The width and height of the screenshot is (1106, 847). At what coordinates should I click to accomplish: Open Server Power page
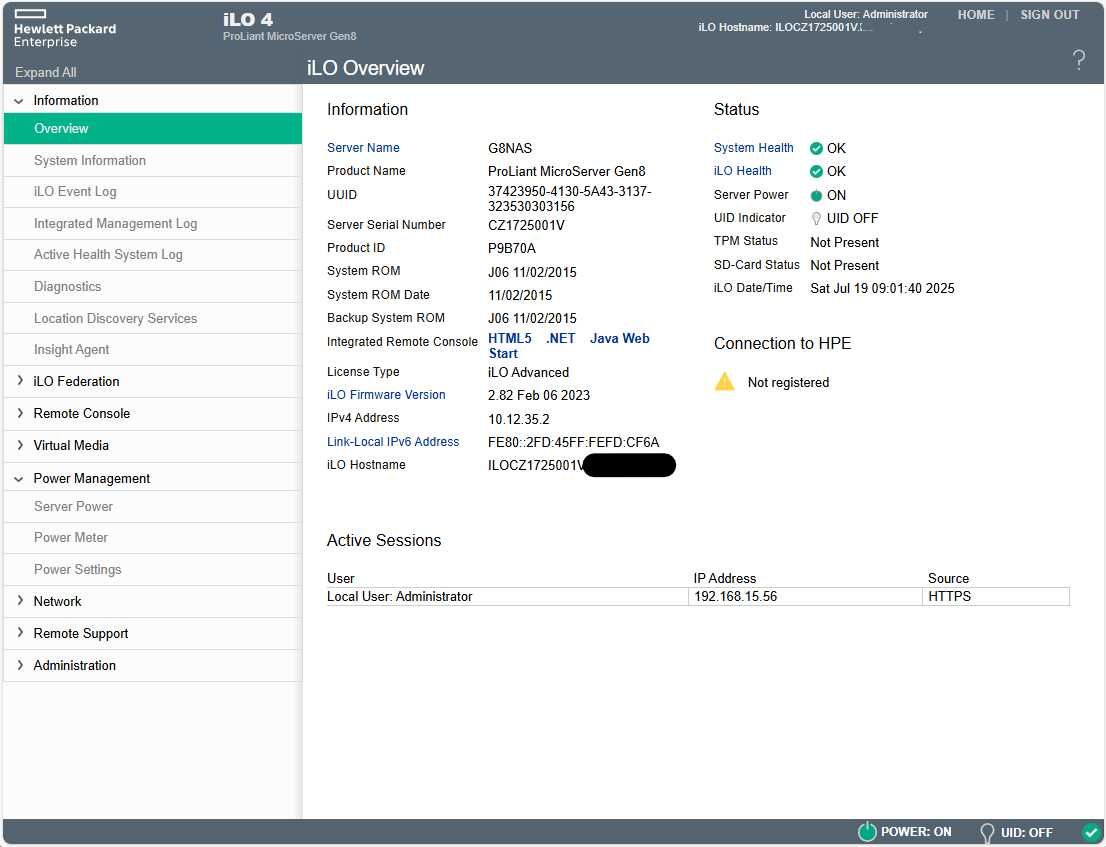pyautogui.click(x=152, y=506)
